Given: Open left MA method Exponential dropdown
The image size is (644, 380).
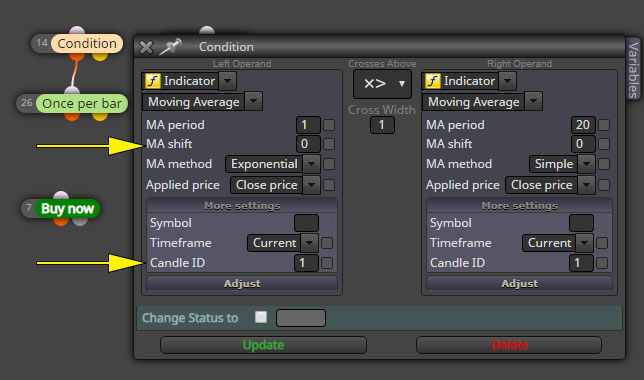Looking at the screenshot, I should [311, 164].
